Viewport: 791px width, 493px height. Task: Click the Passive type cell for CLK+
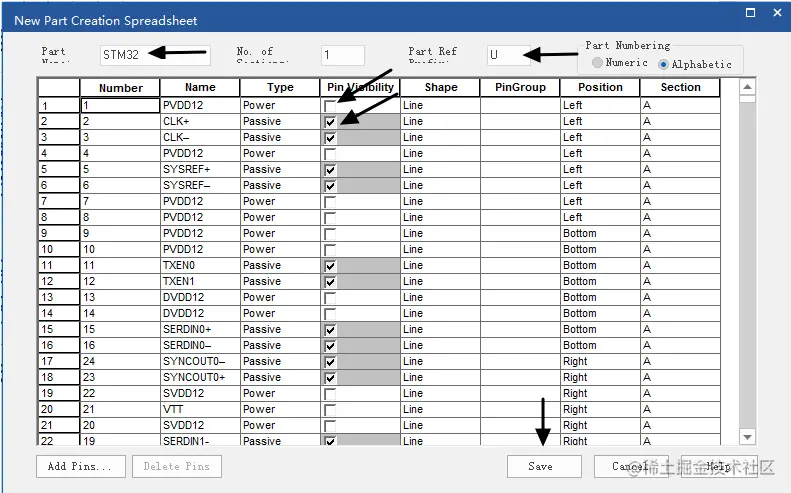[280, 122]
